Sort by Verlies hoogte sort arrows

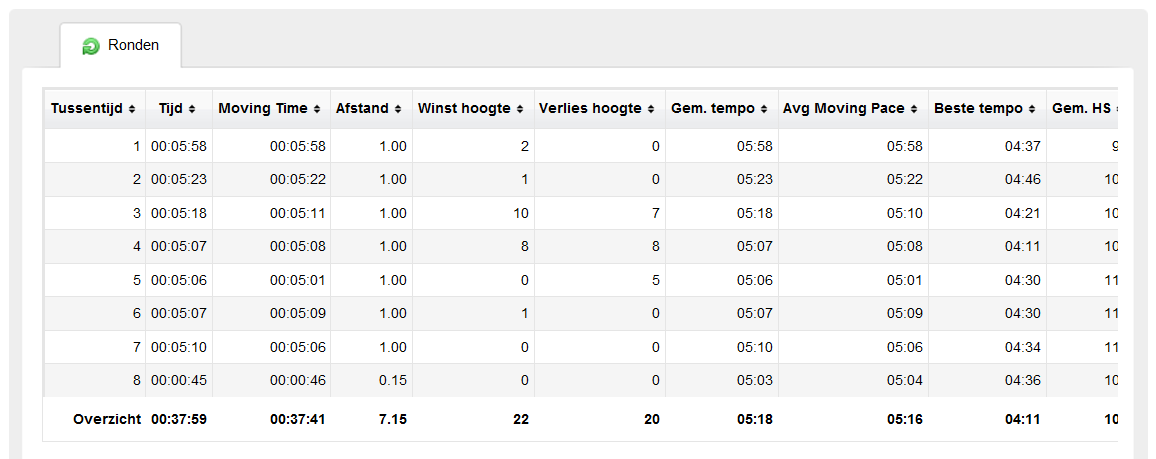pyautogui.click(x=651, y=109)
